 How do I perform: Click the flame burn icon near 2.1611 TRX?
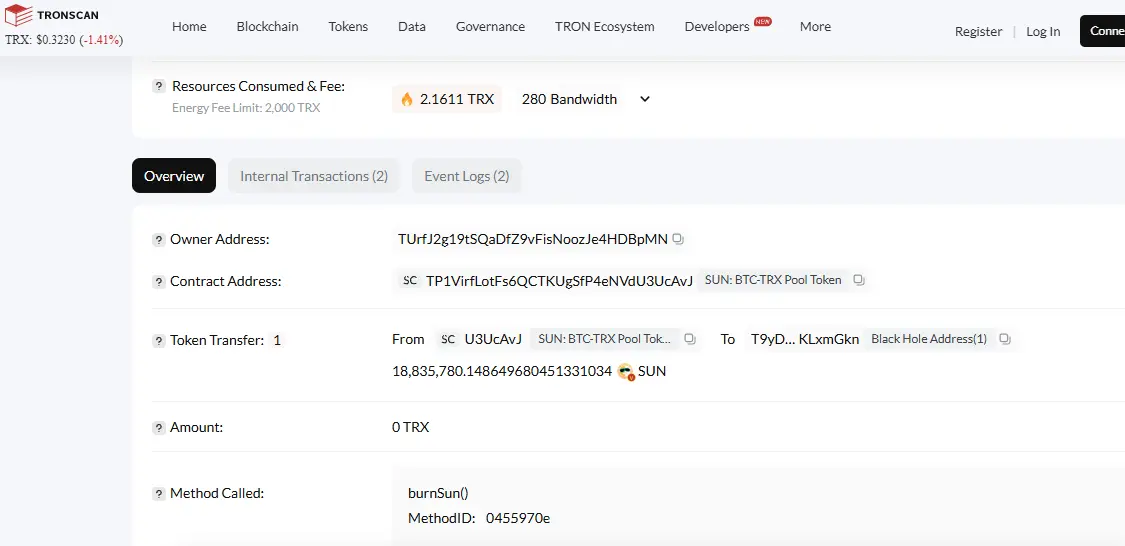click(x=407, y=99)
